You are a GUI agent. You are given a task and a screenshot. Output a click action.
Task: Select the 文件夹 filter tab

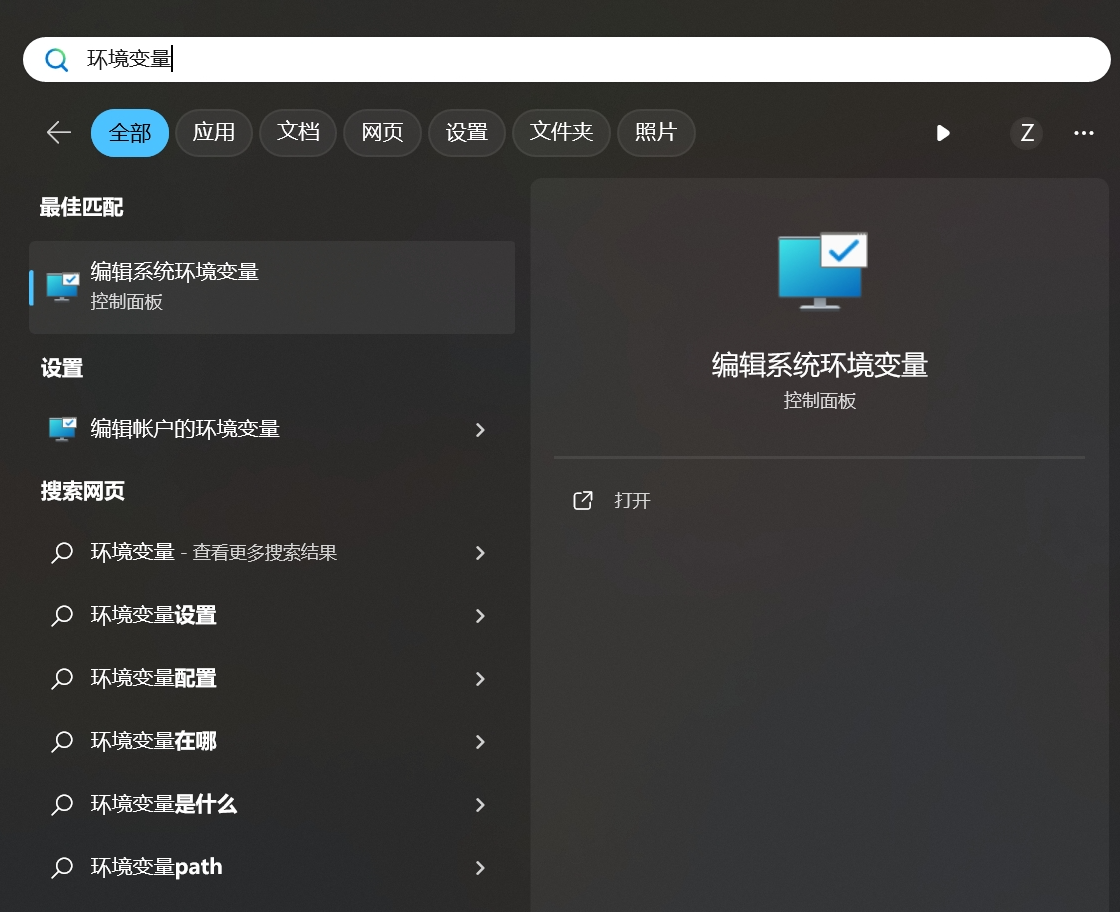click(561, 133)
